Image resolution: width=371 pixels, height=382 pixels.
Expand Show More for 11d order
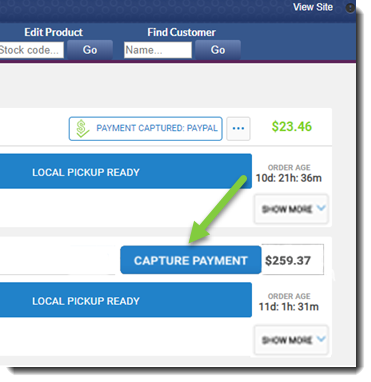point(291,340)
